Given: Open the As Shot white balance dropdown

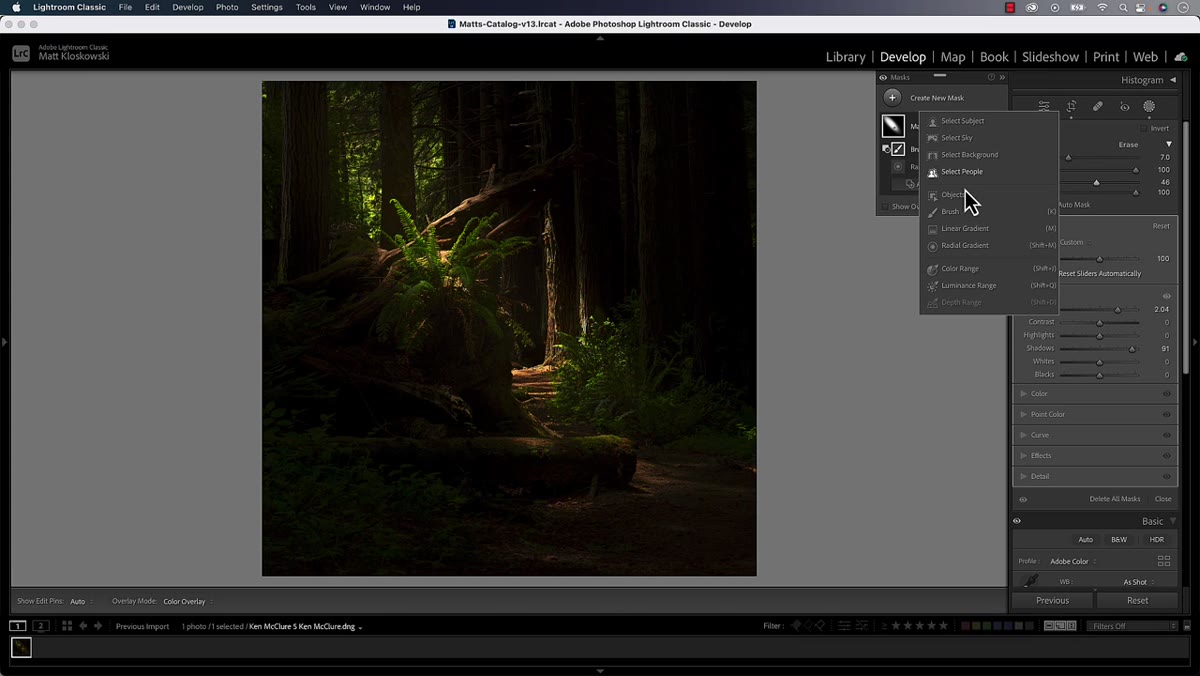Looking at the screenshot, I should (x=1138, y=582).
